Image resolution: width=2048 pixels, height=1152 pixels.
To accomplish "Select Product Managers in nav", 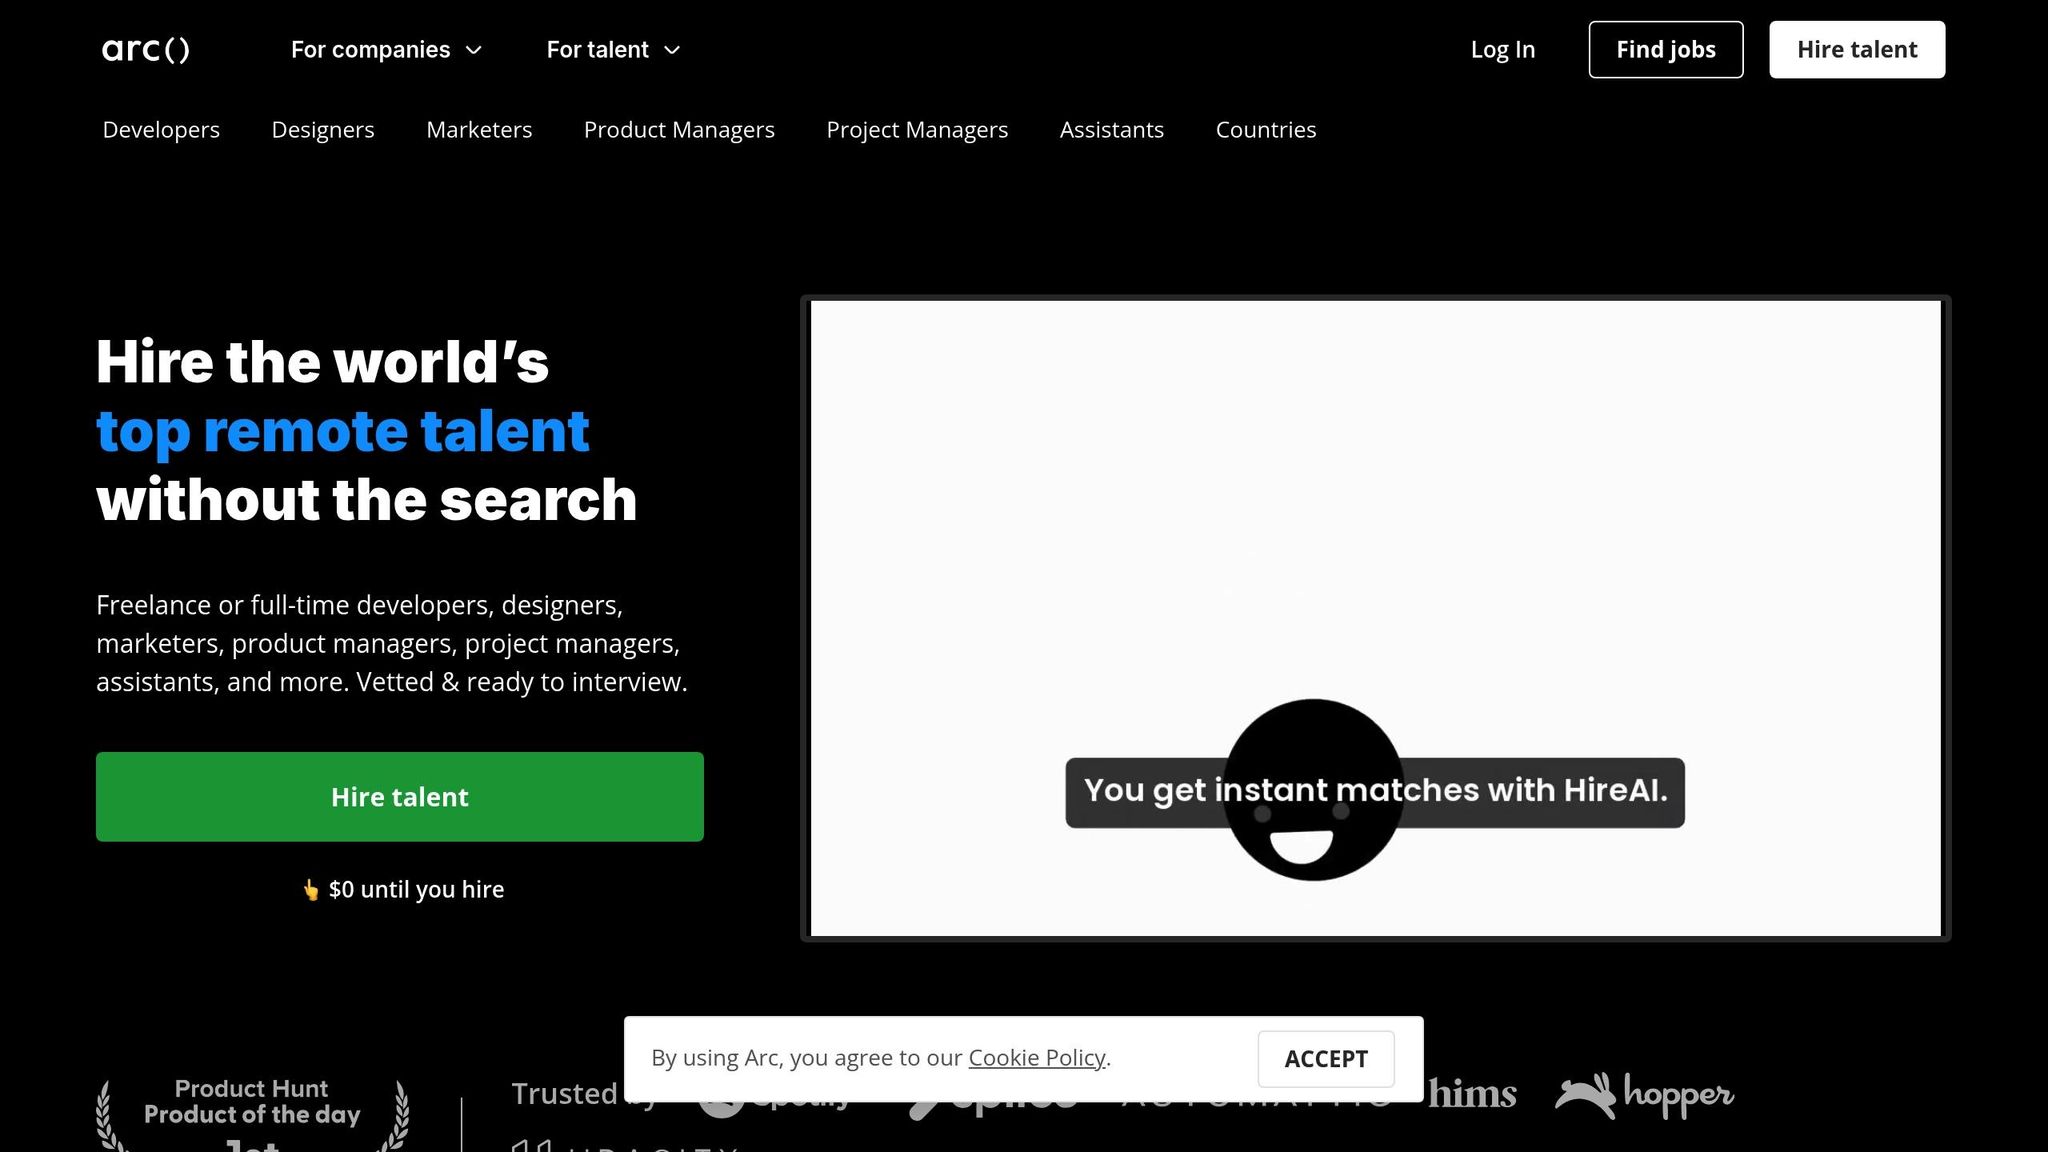I will [679, 130].
